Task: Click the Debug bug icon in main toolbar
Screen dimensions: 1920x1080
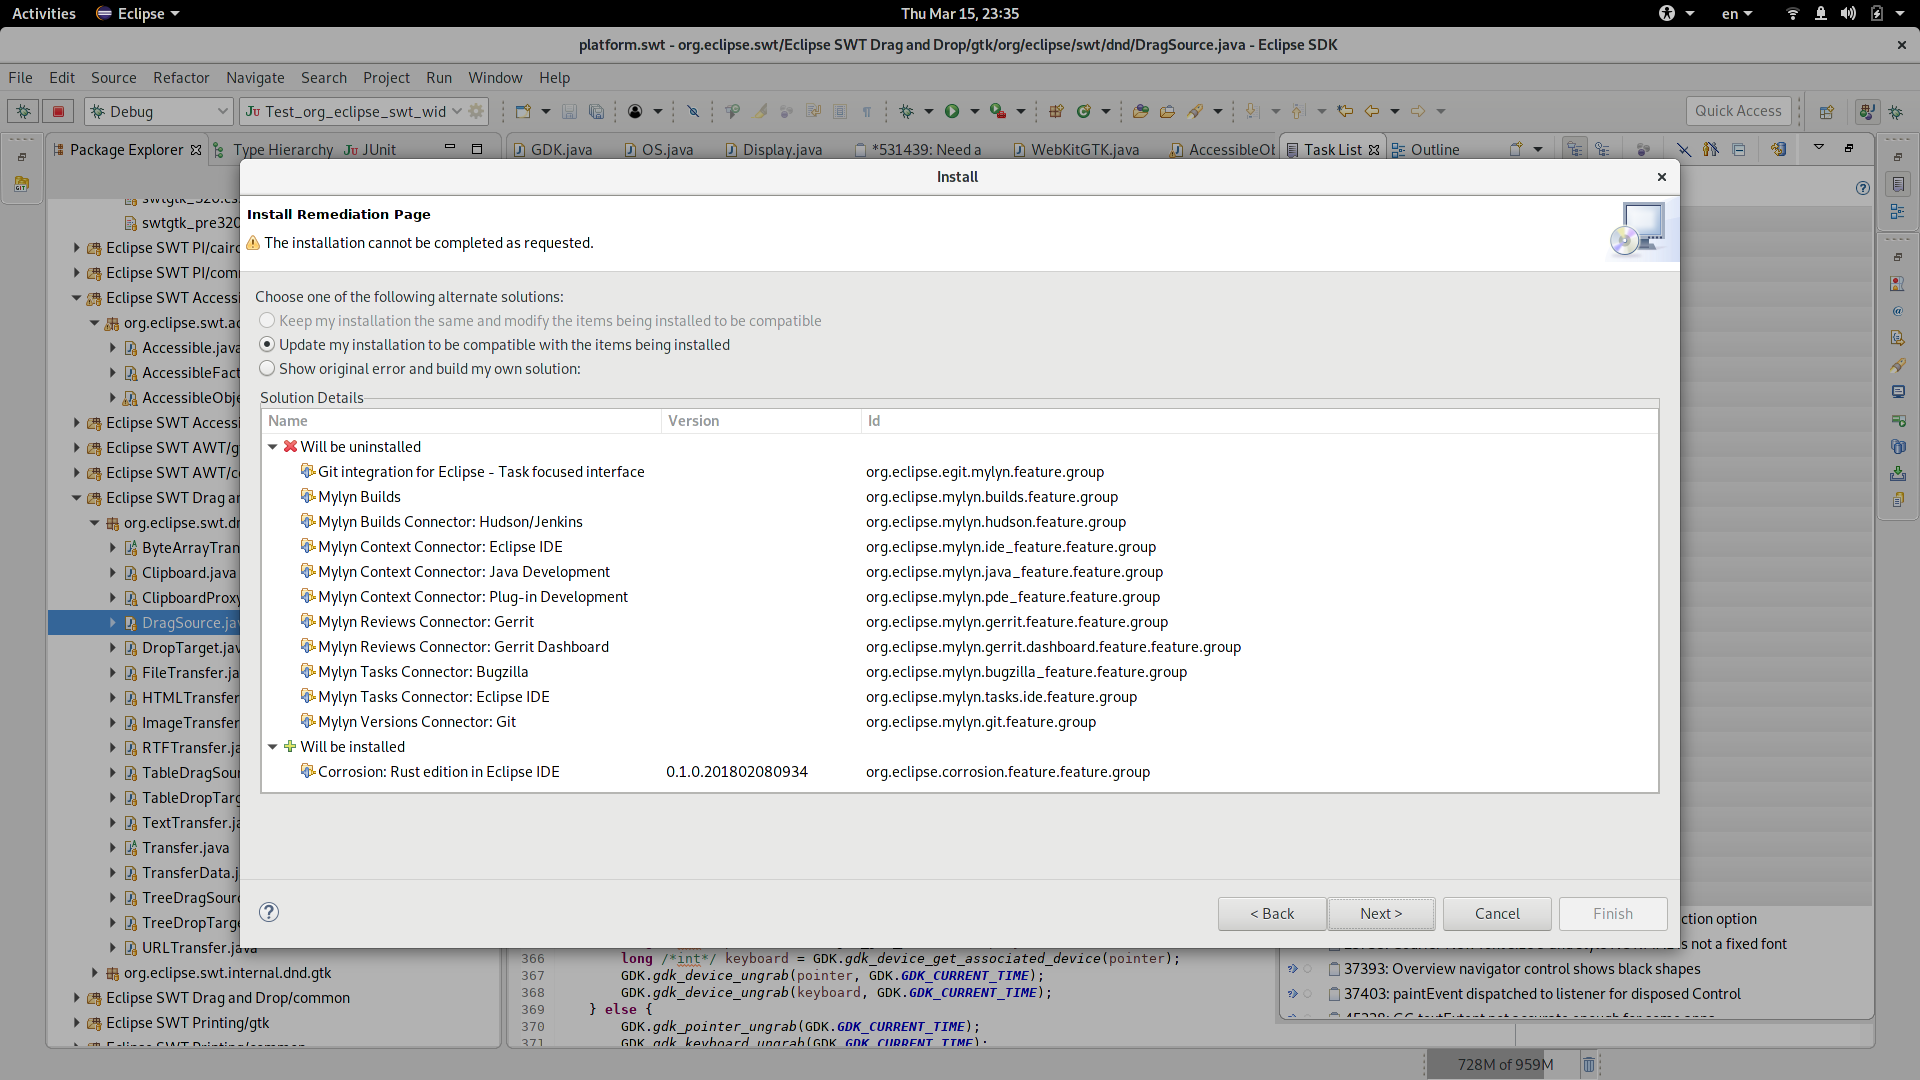Action: pos(907,111)
